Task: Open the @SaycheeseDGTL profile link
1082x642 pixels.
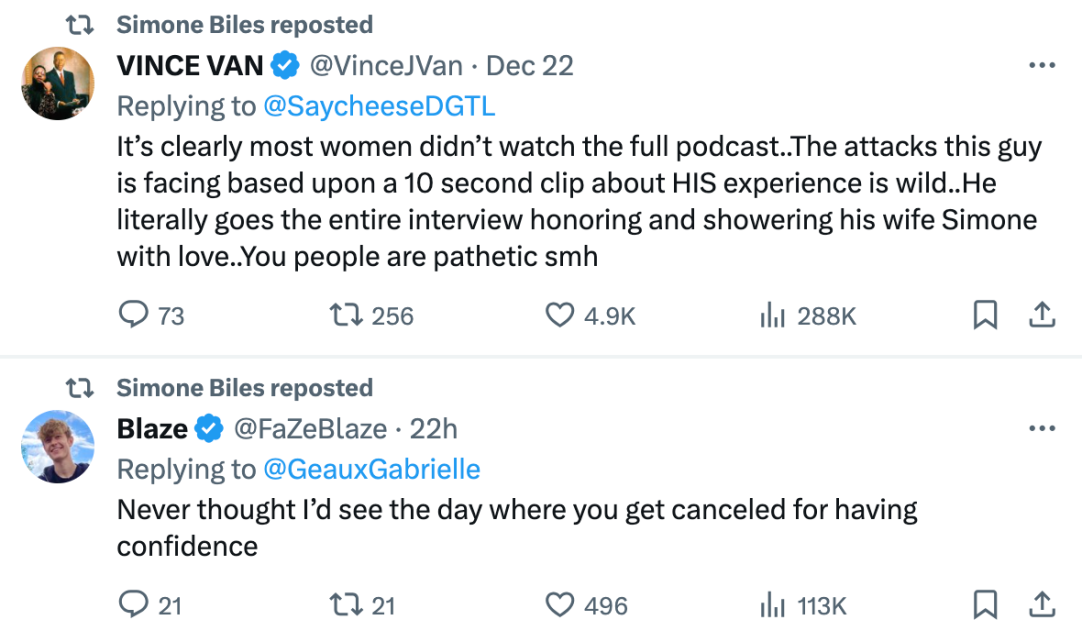Action: pyautogui.click(x=378, y=105)
